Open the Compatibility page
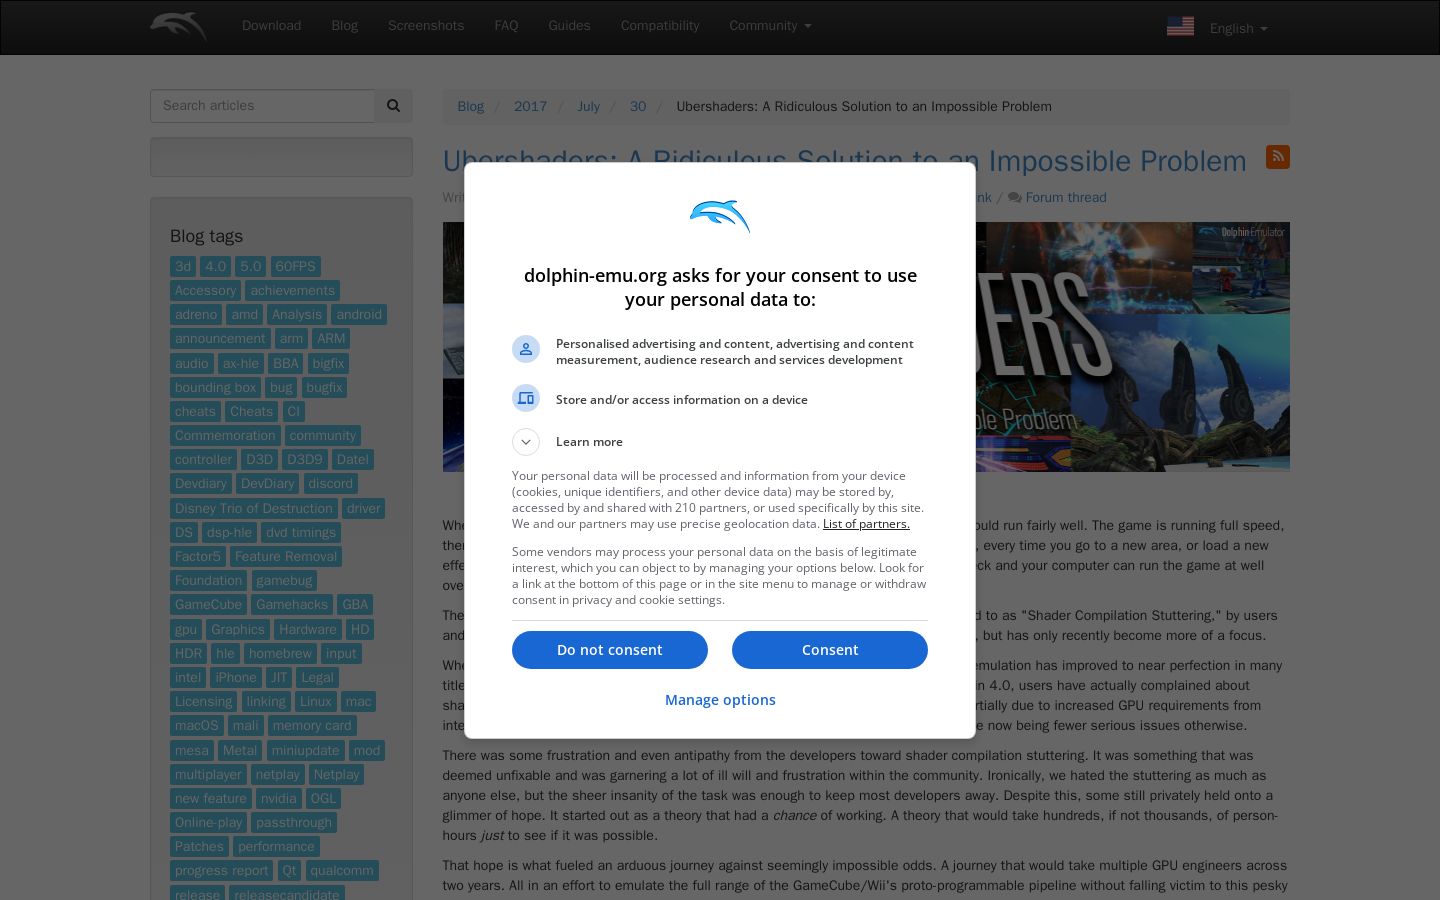Viewport: 1440px width, 900px height. [660, 26]
